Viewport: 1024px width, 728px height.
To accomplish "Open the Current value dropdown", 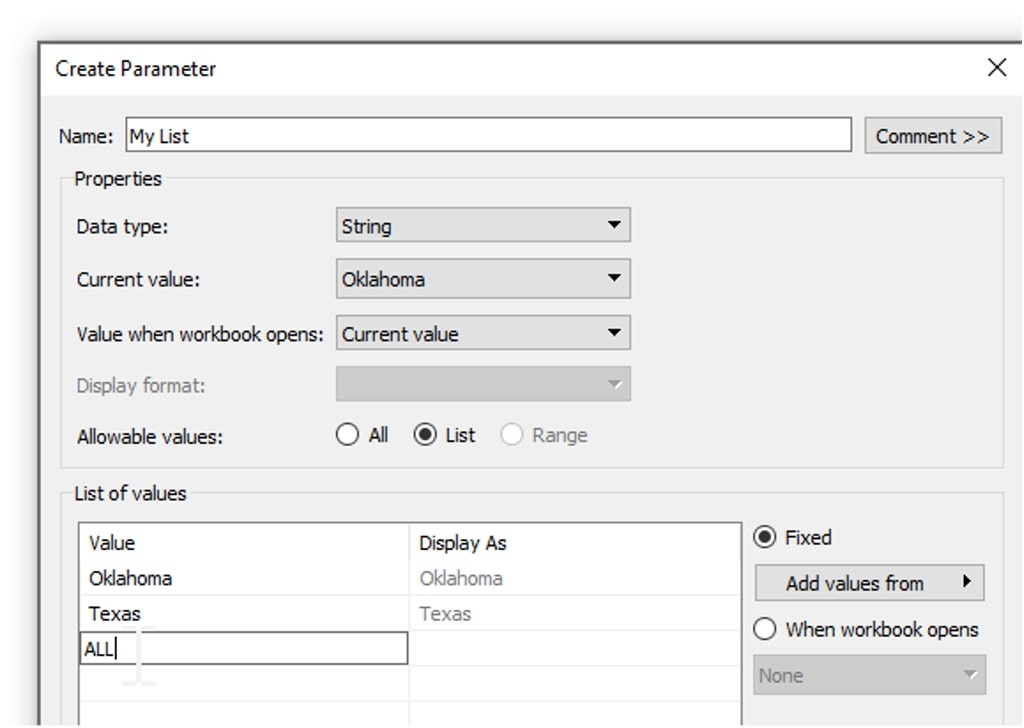I will (483, 279).
